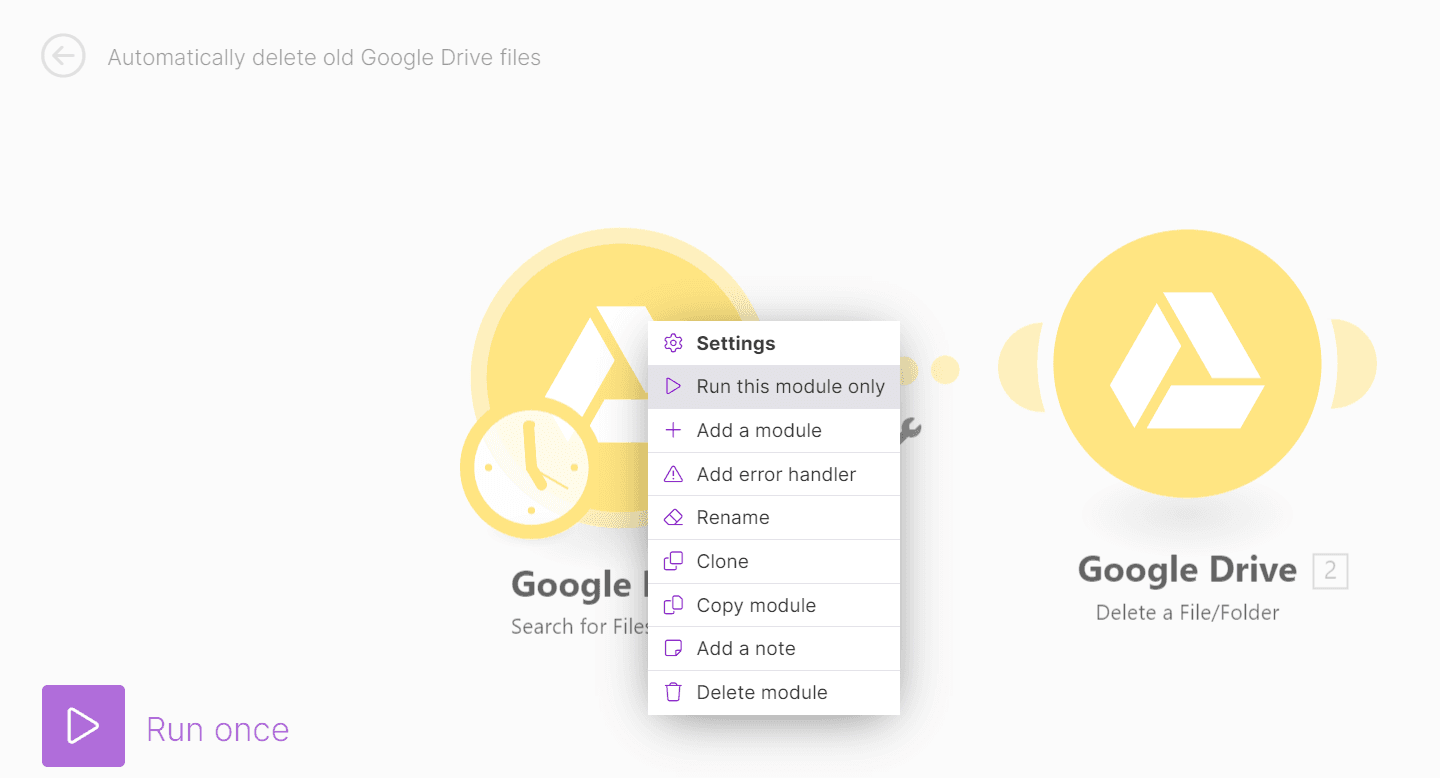Click the note icon beside Add a note
The height and width of the screenshot is (778, 1440).
pos(673,648)
